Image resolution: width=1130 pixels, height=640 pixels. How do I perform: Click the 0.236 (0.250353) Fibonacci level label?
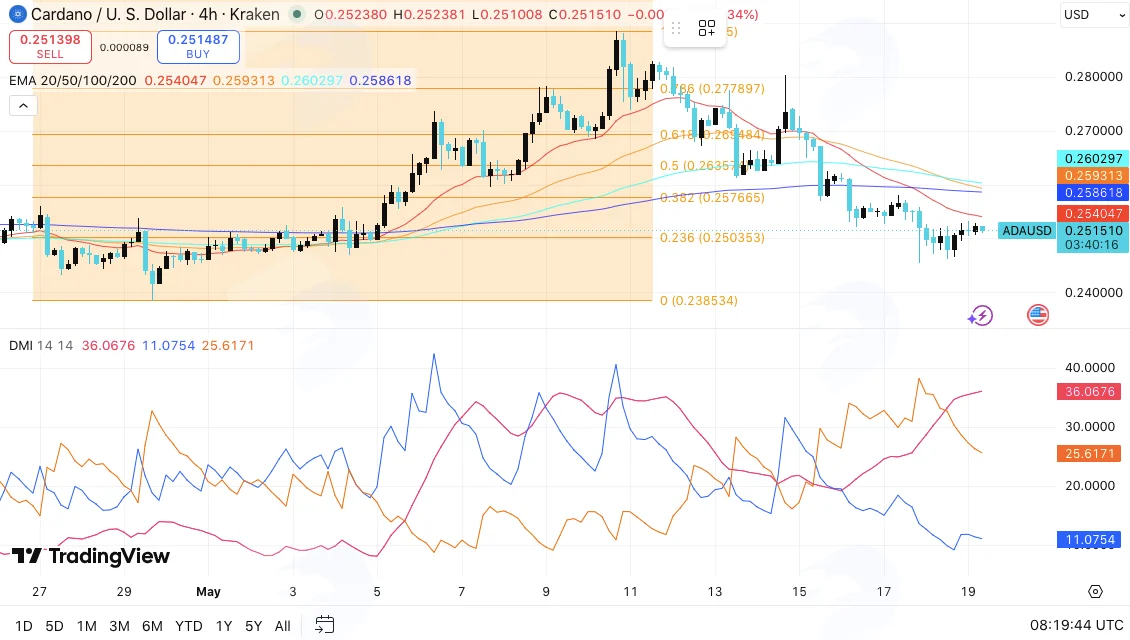tap(712, 237)
